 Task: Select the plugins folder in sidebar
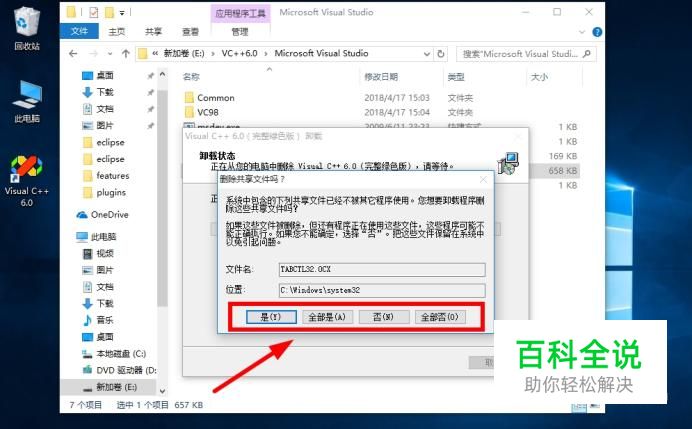click(x=111, y=192)
